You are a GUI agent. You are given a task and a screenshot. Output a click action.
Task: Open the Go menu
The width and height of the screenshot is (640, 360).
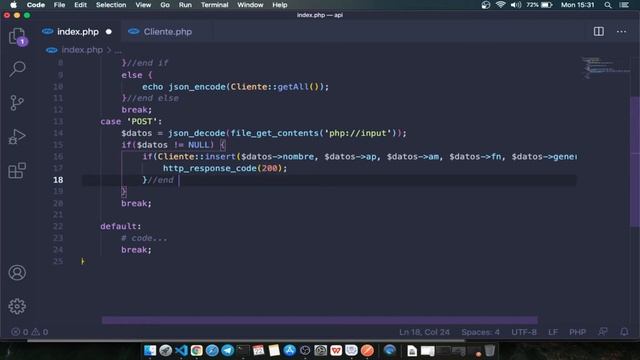pyautogui.click(x=165, y=5)
